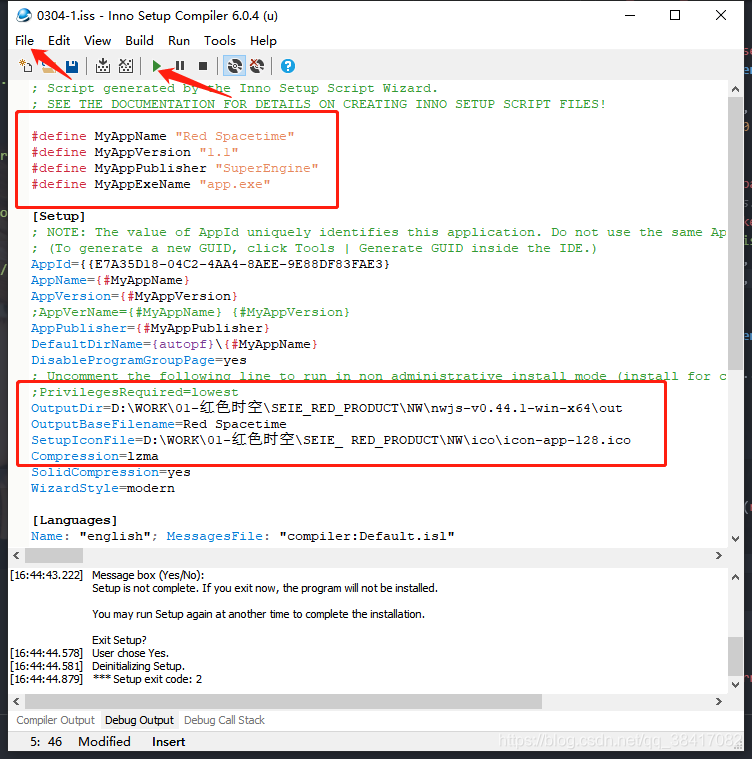Toggle the Target Uninstall disc icon
The width and height of the screenshot is (752, 759).
[257, 66]
